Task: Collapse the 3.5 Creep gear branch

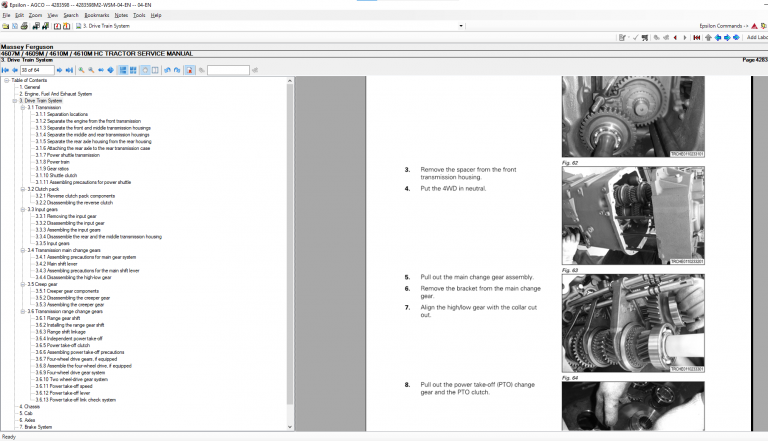Action: [x=23, y=284]
